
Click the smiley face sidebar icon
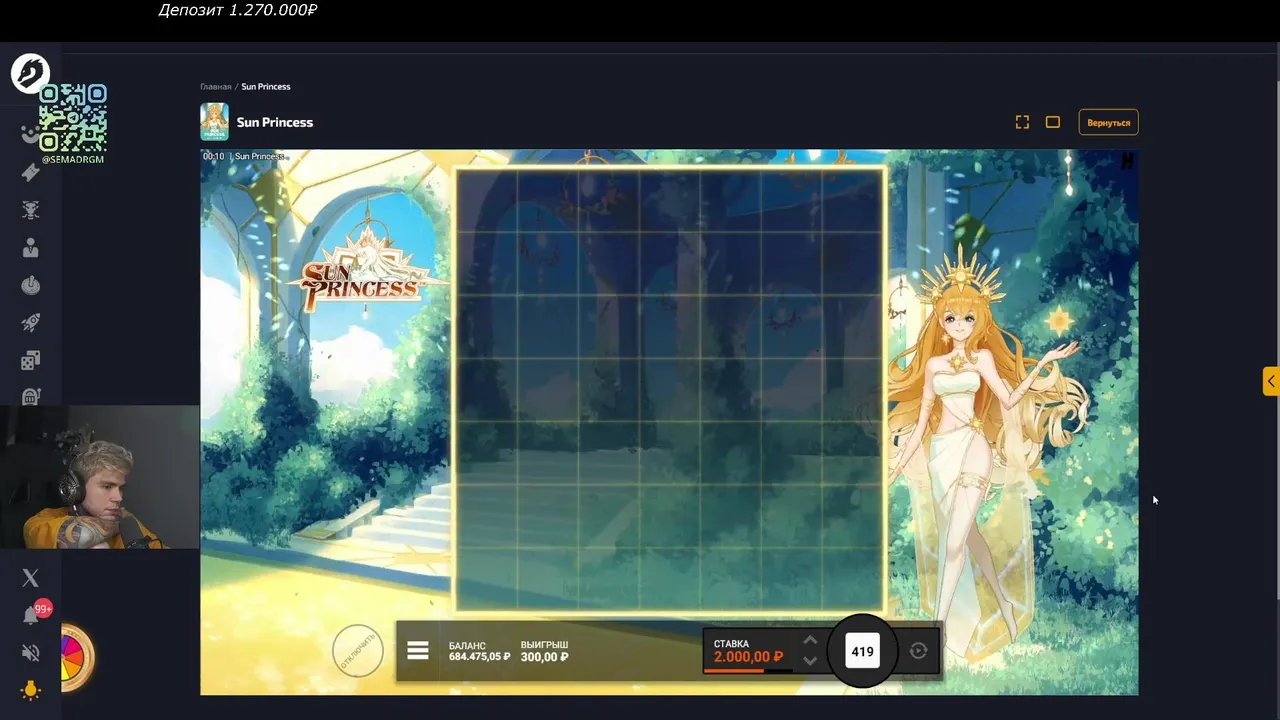point(28,134)
